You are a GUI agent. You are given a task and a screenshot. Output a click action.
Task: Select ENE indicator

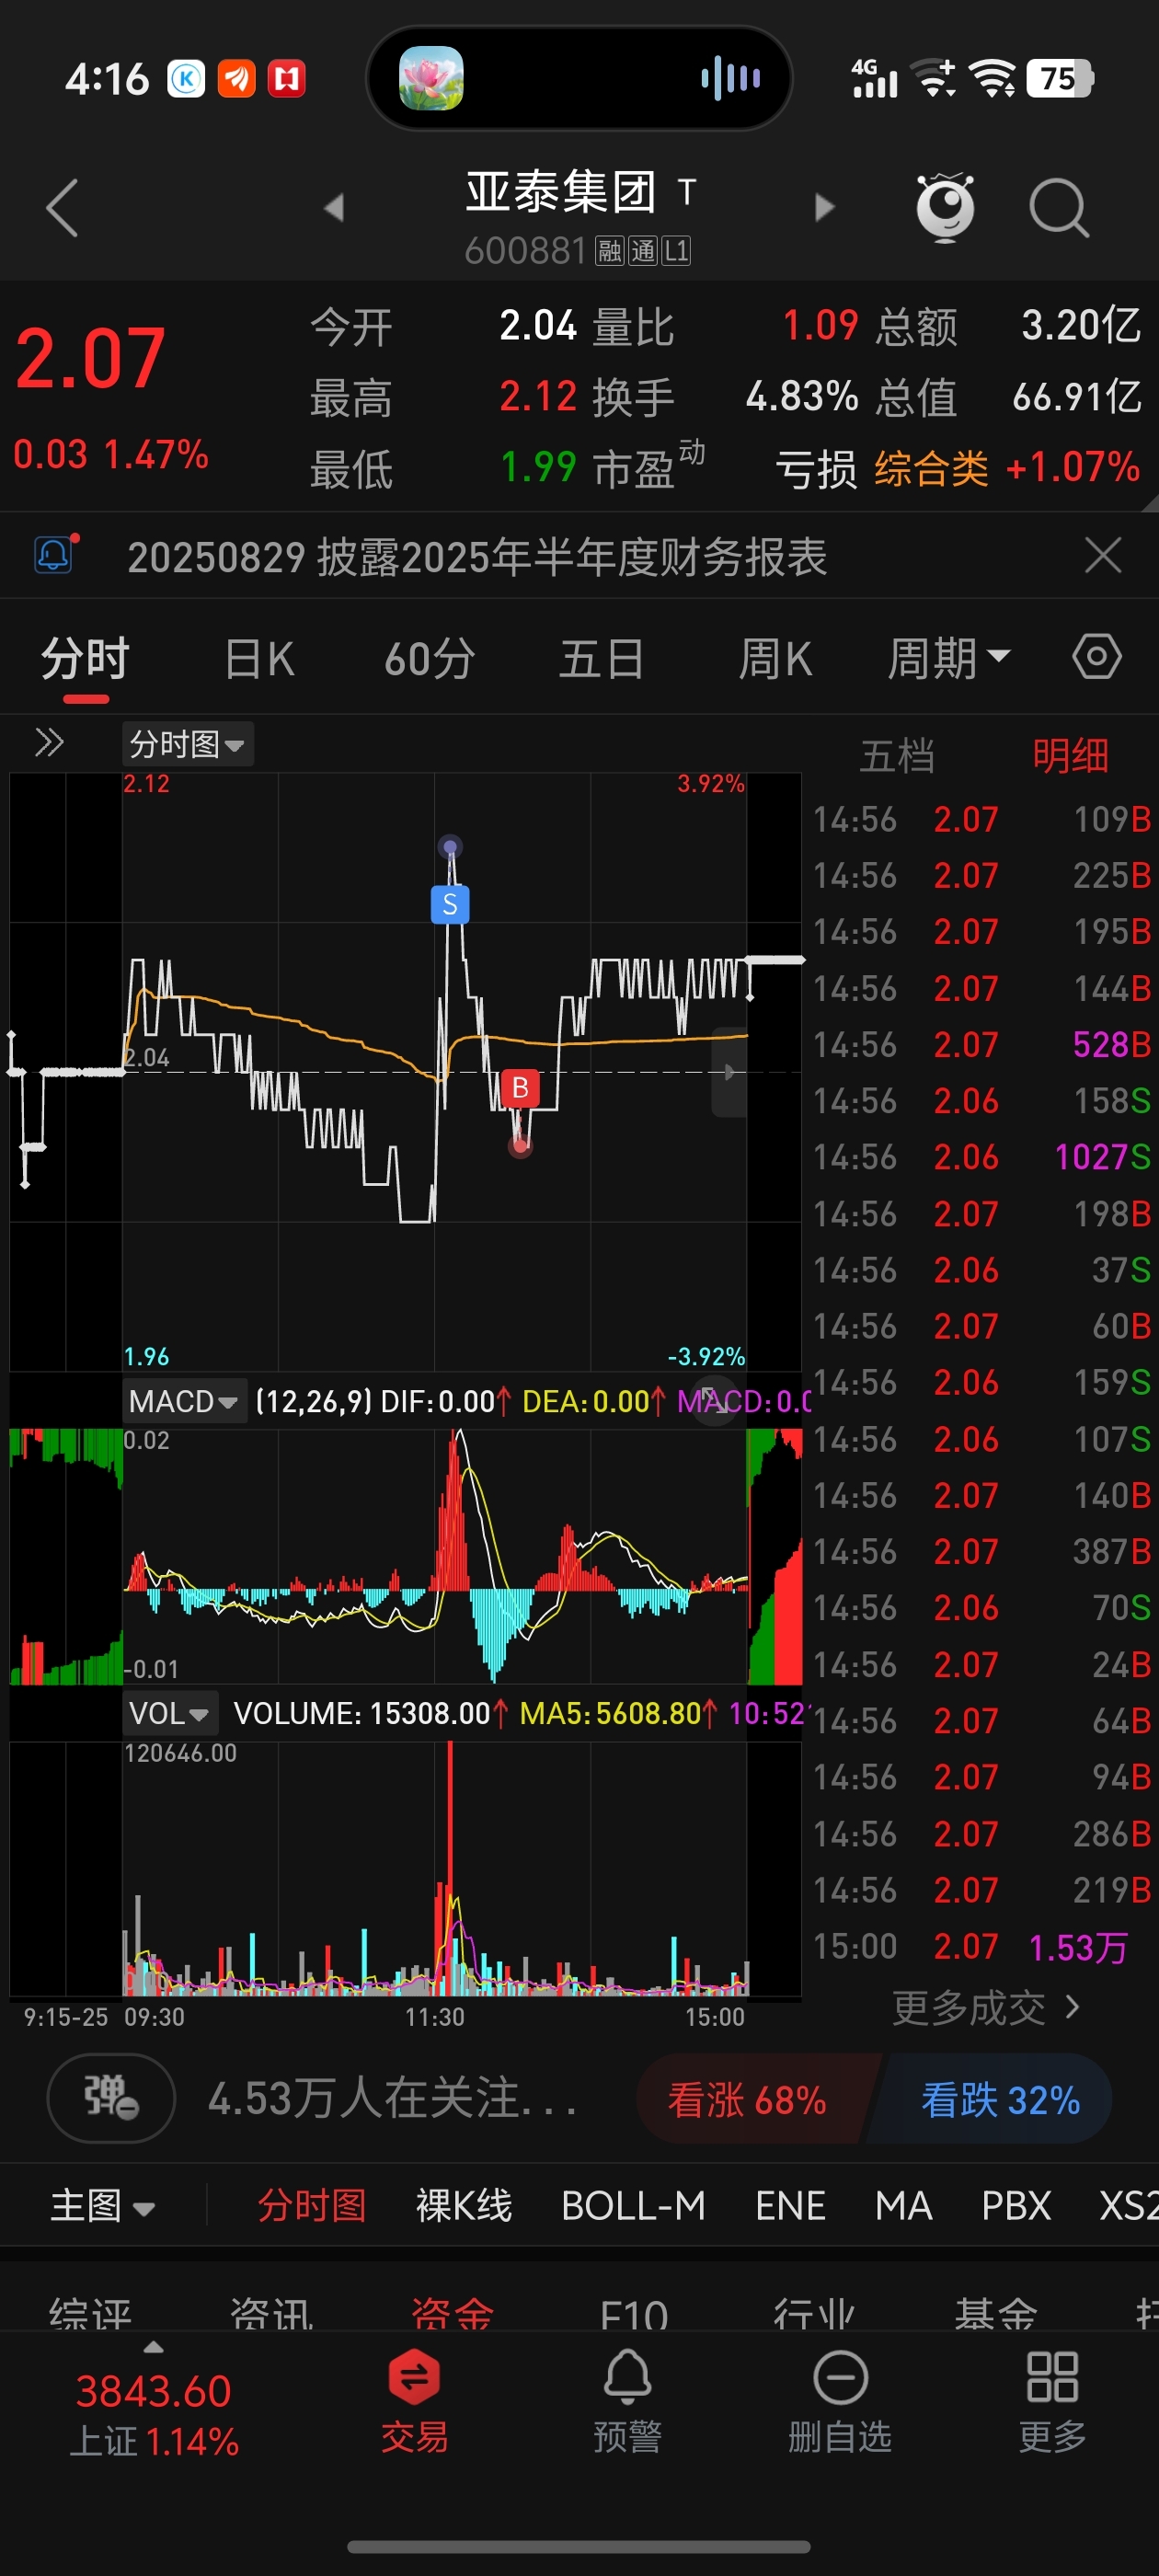[790, 2205]
